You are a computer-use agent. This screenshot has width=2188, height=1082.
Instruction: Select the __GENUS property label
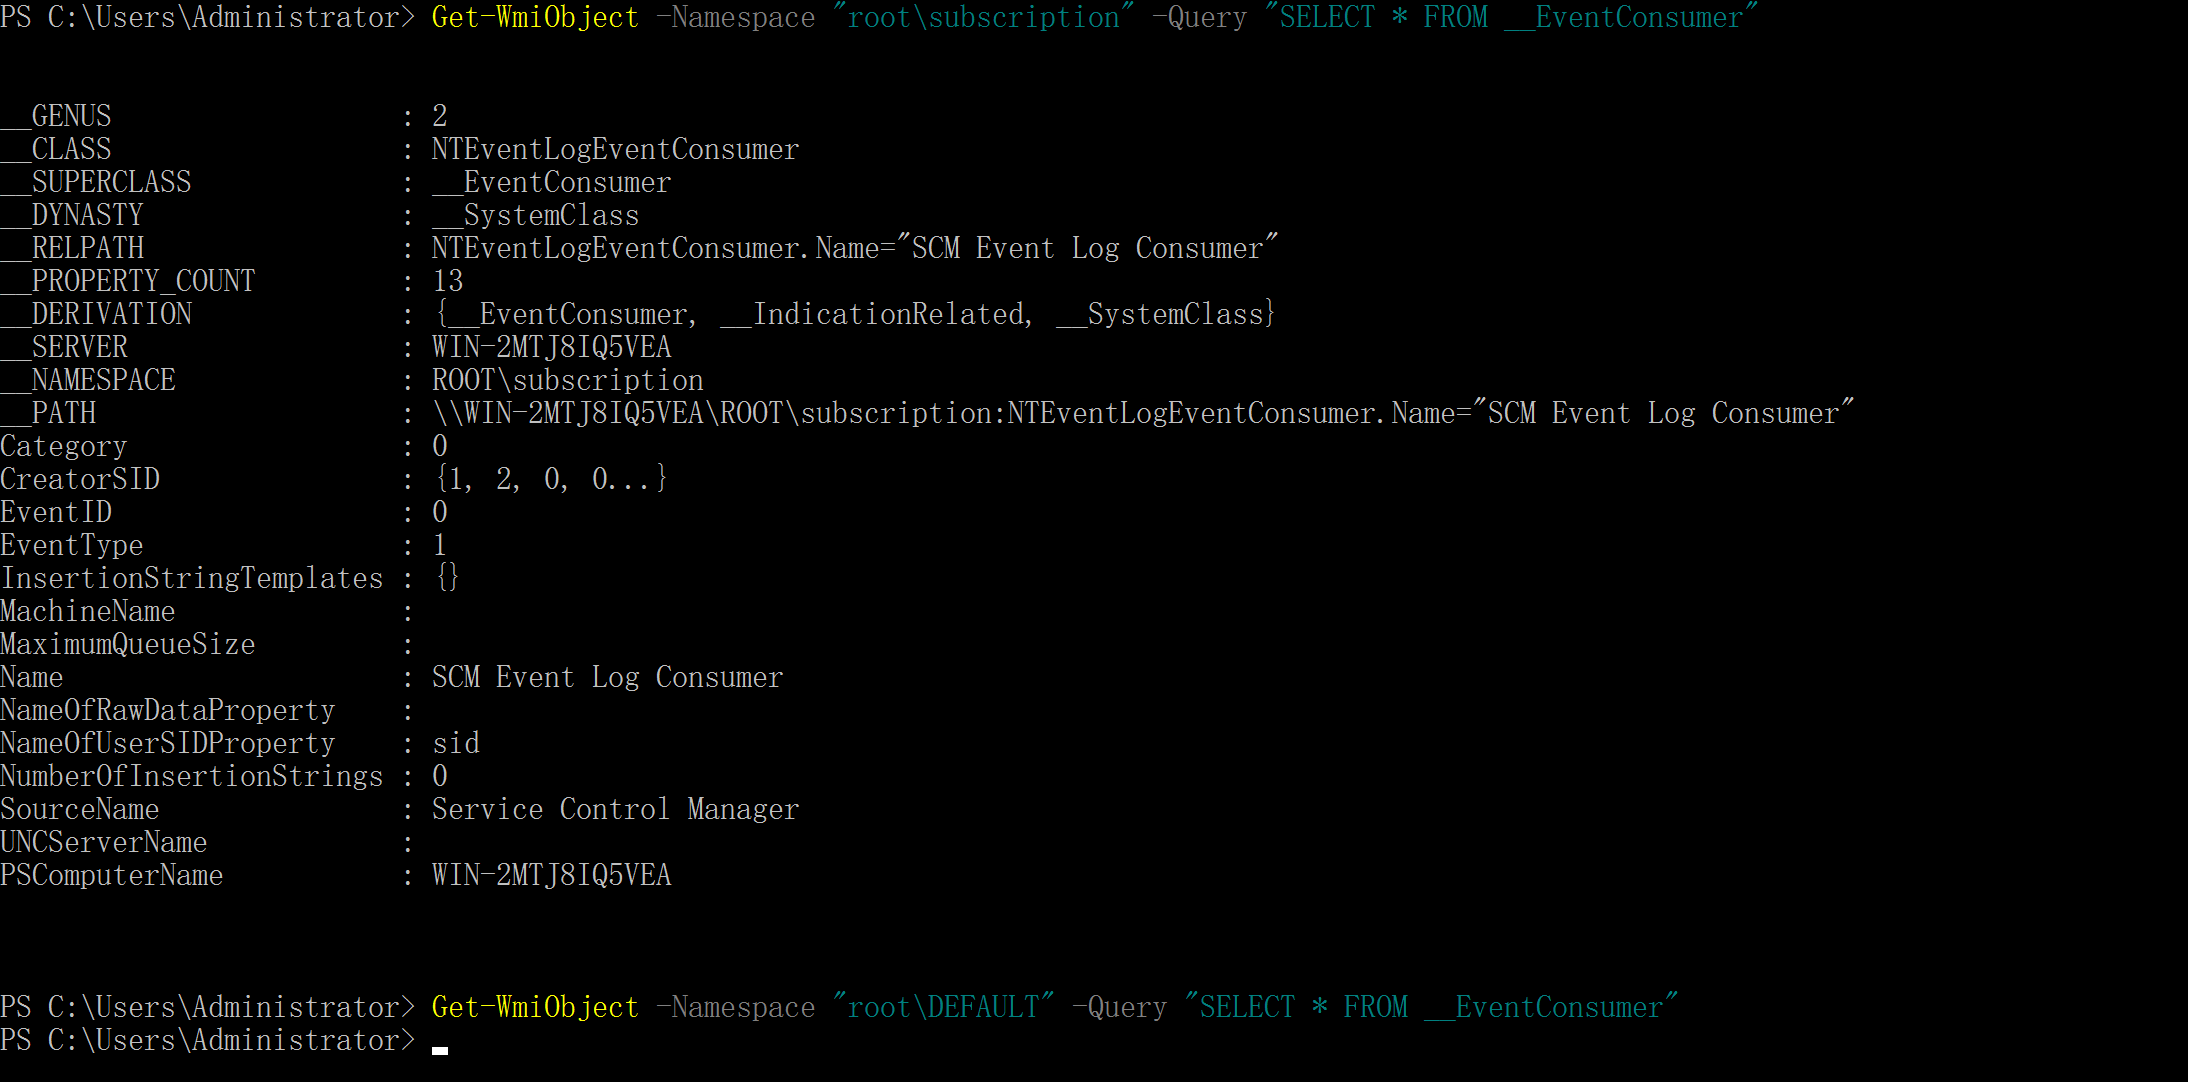[x=56, y=116]
